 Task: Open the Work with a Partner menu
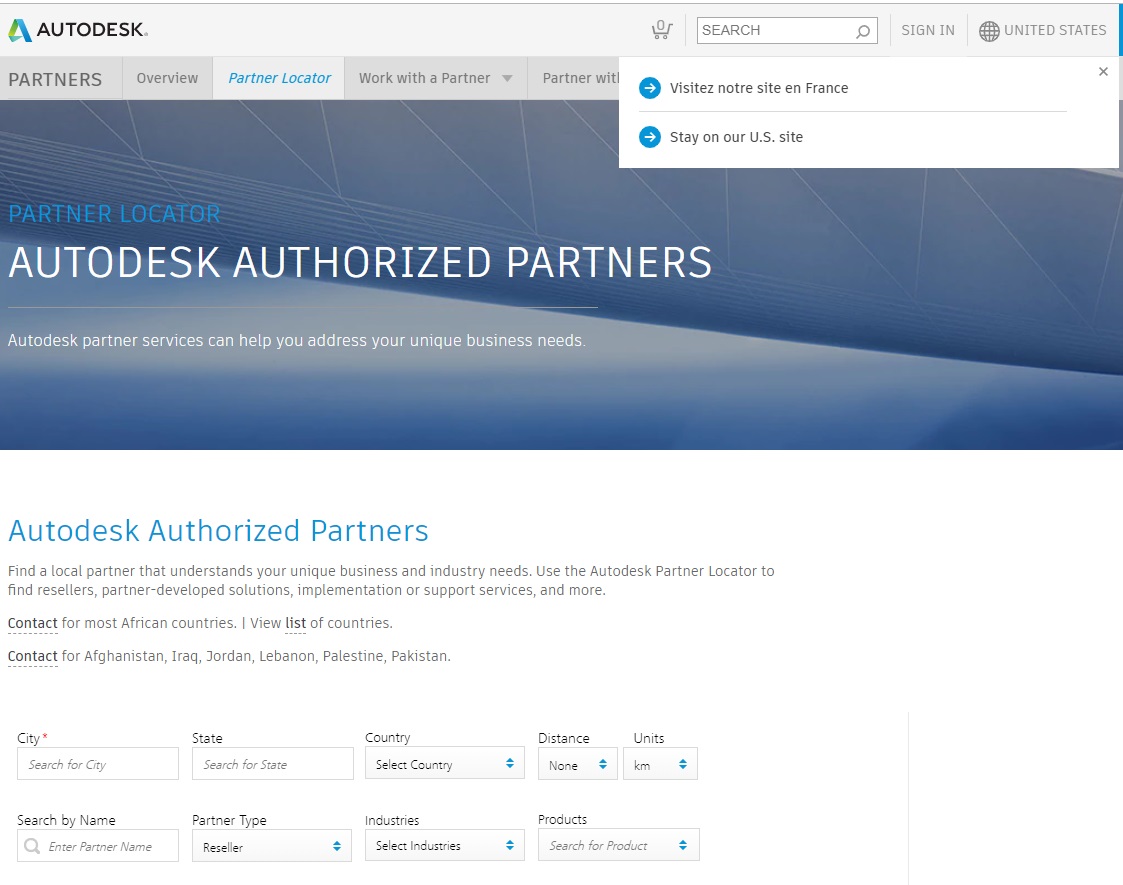coord(425,77)
